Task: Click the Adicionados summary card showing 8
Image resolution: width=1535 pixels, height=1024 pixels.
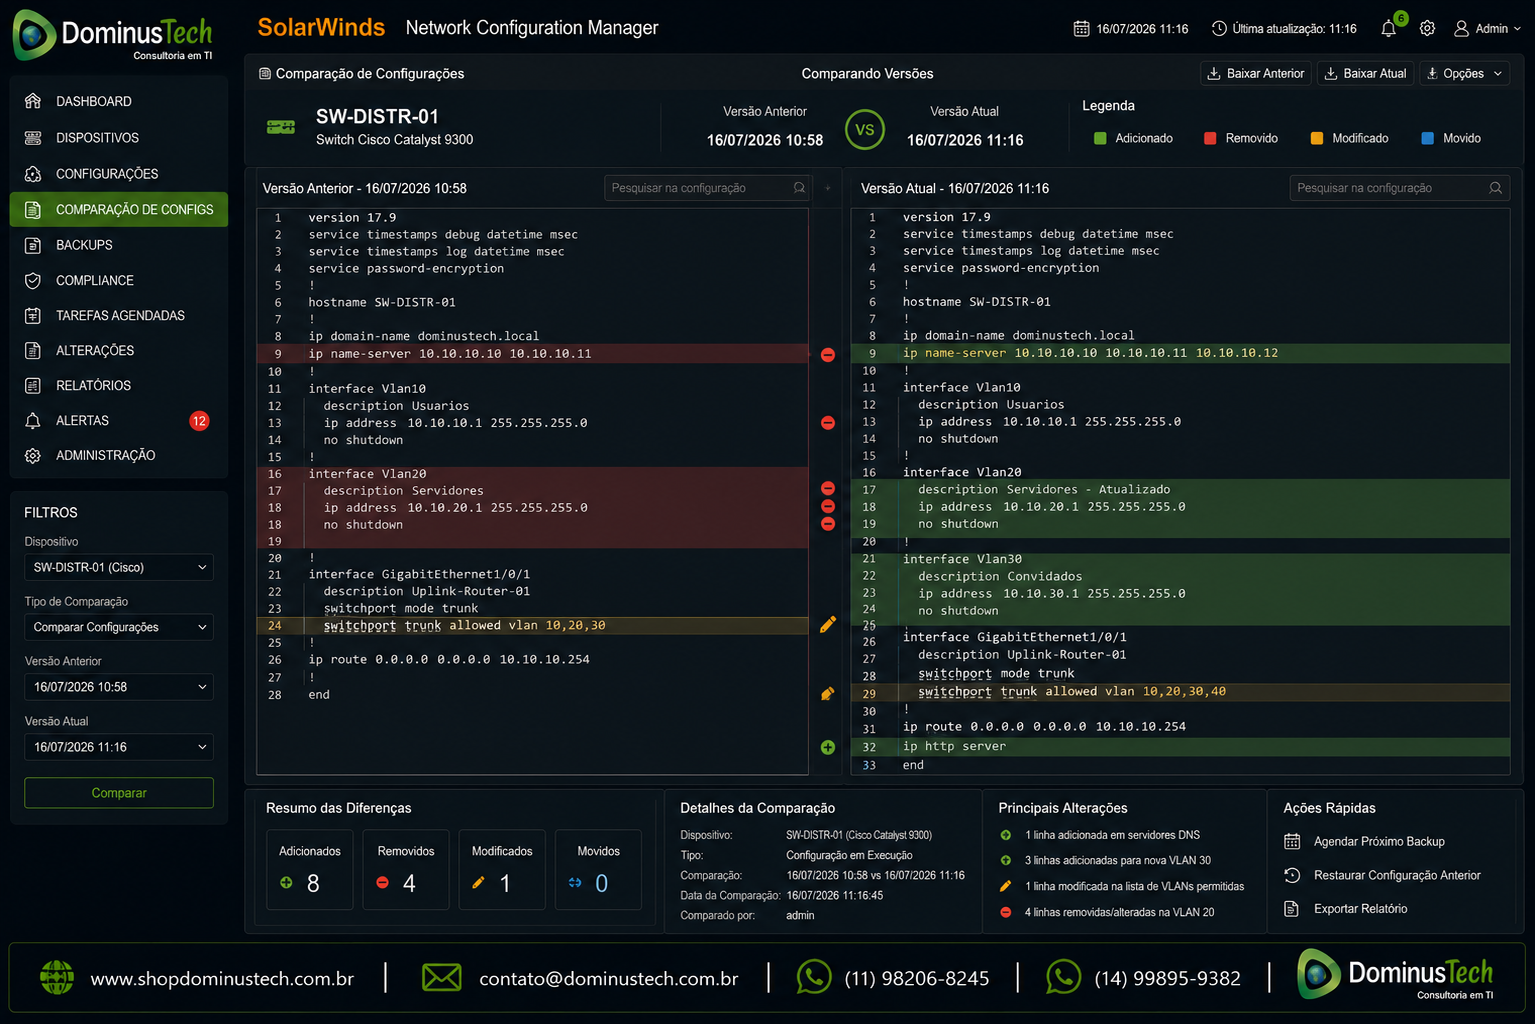Action: click(310, 870)
